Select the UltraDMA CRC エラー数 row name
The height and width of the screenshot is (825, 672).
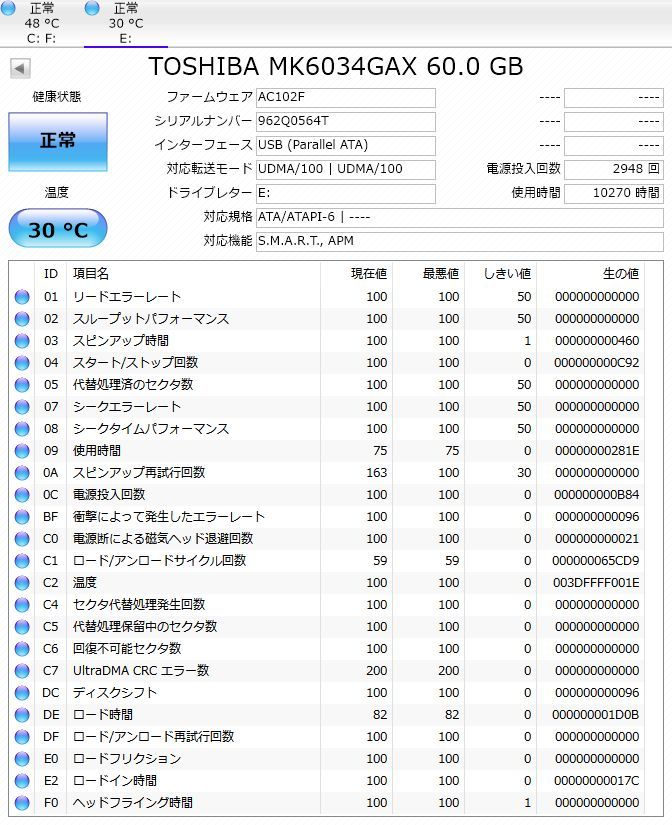[x=141, y=671]
